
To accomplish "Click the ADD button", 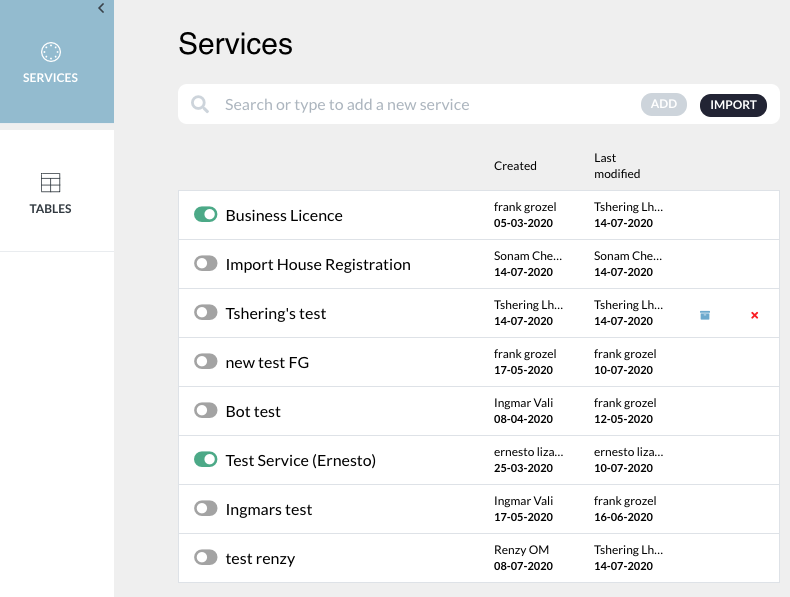I will point(664,104).
